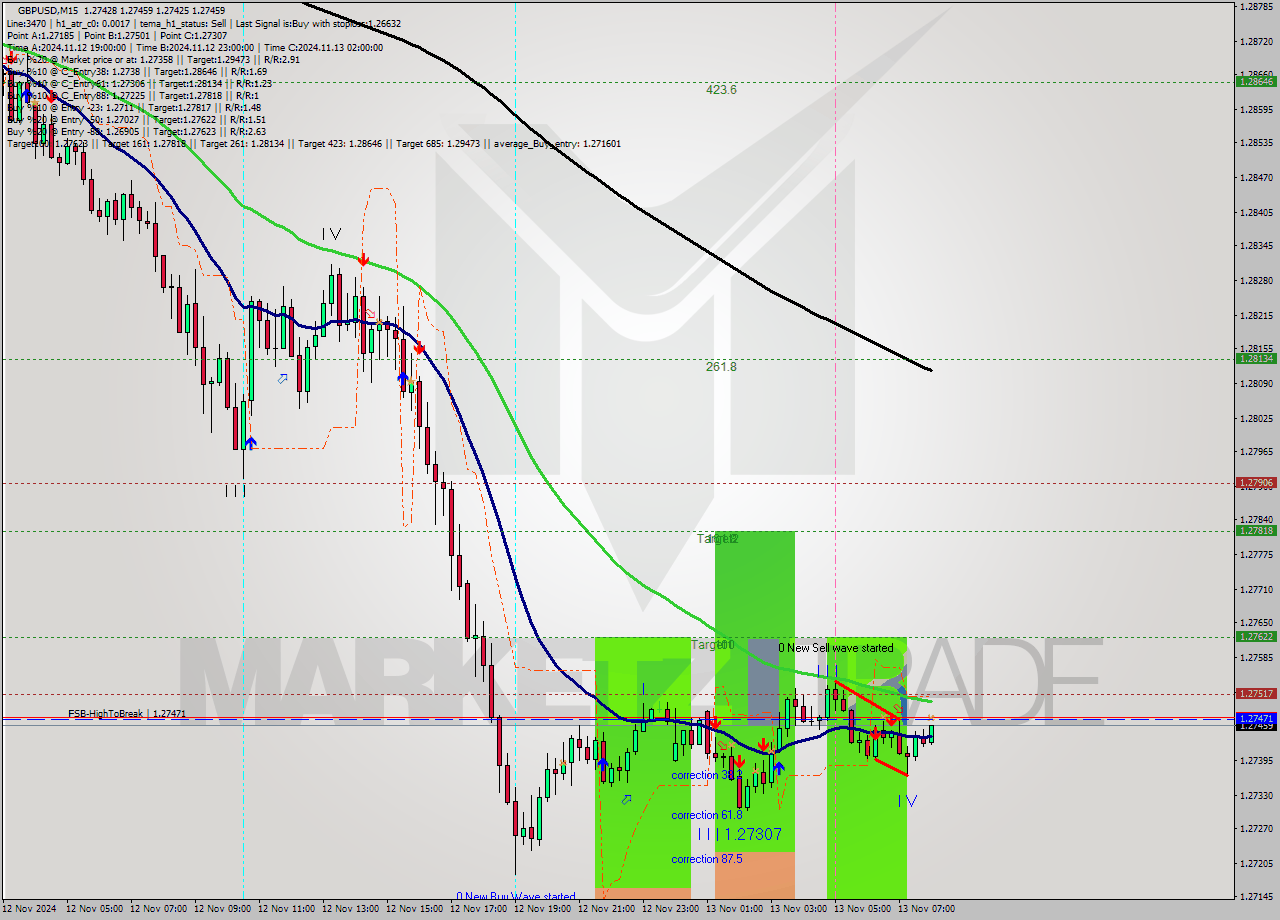Click the 'correction 61.8' text label
Viewport: 1280px width, 920px height.
707,815
